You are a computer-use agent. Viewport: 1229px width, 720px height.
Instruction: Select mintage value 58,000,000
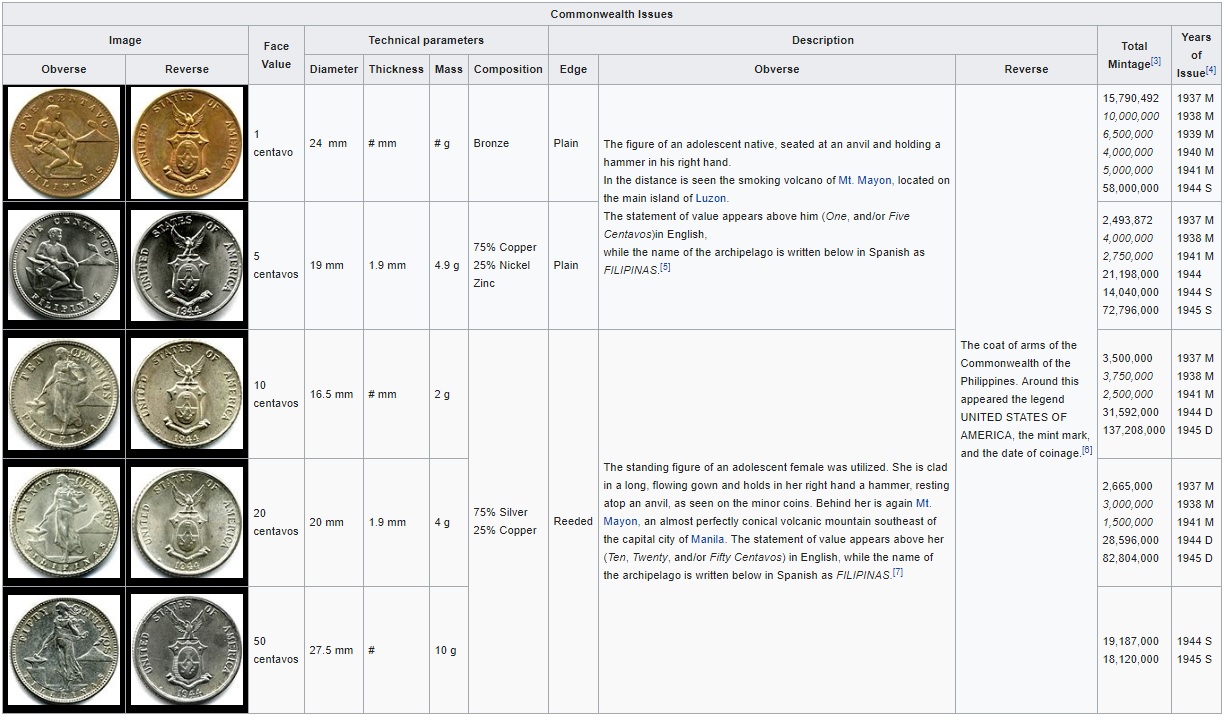1131,188
